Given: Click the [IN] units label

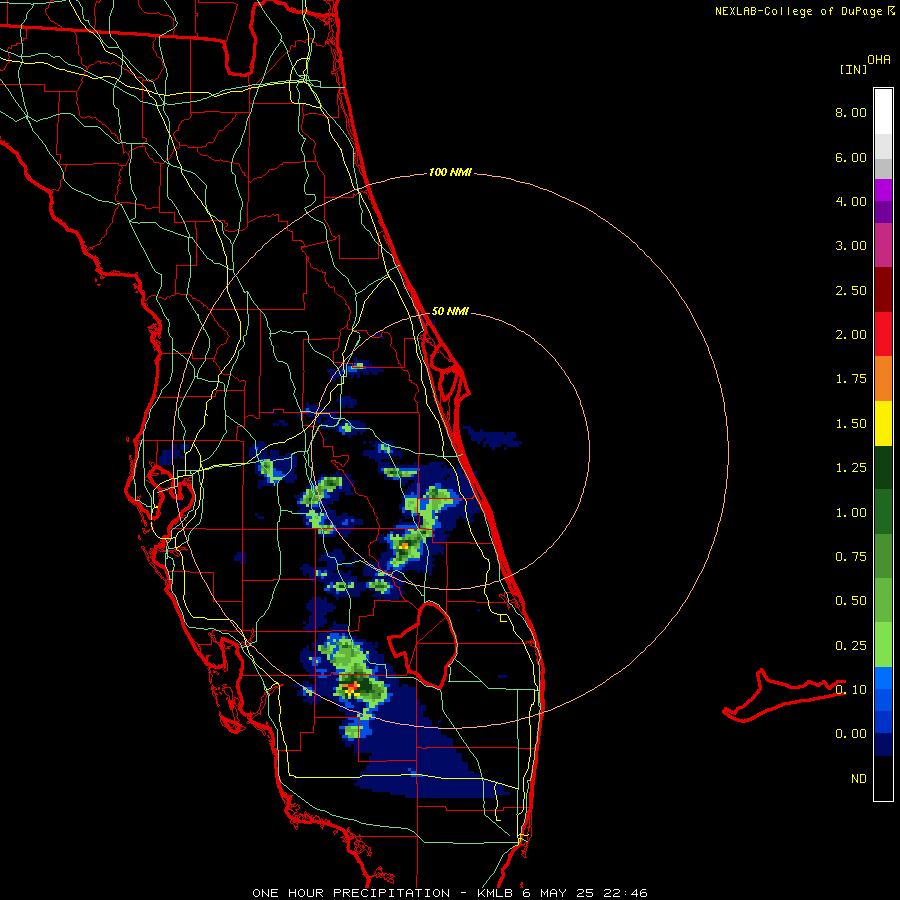Looking at the screenshot, I should click(853, 69).
